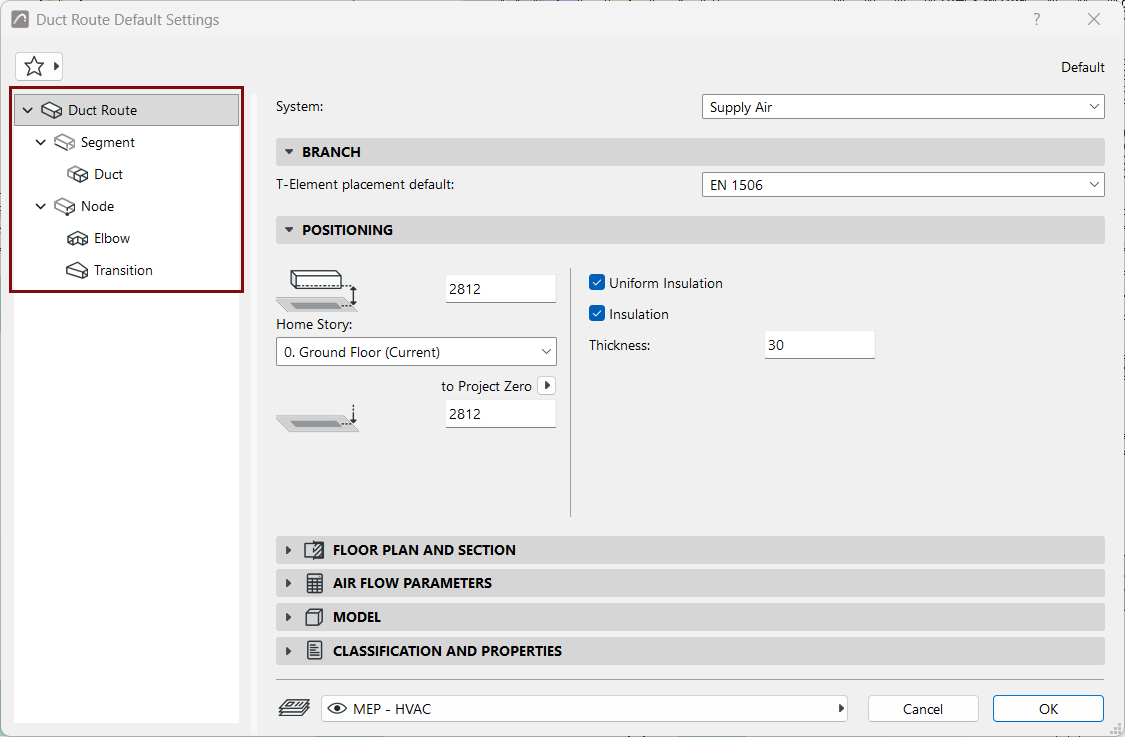The image size is (1125, 737).
Task: Open the Favorites star button
Action: tap(39, 67)
